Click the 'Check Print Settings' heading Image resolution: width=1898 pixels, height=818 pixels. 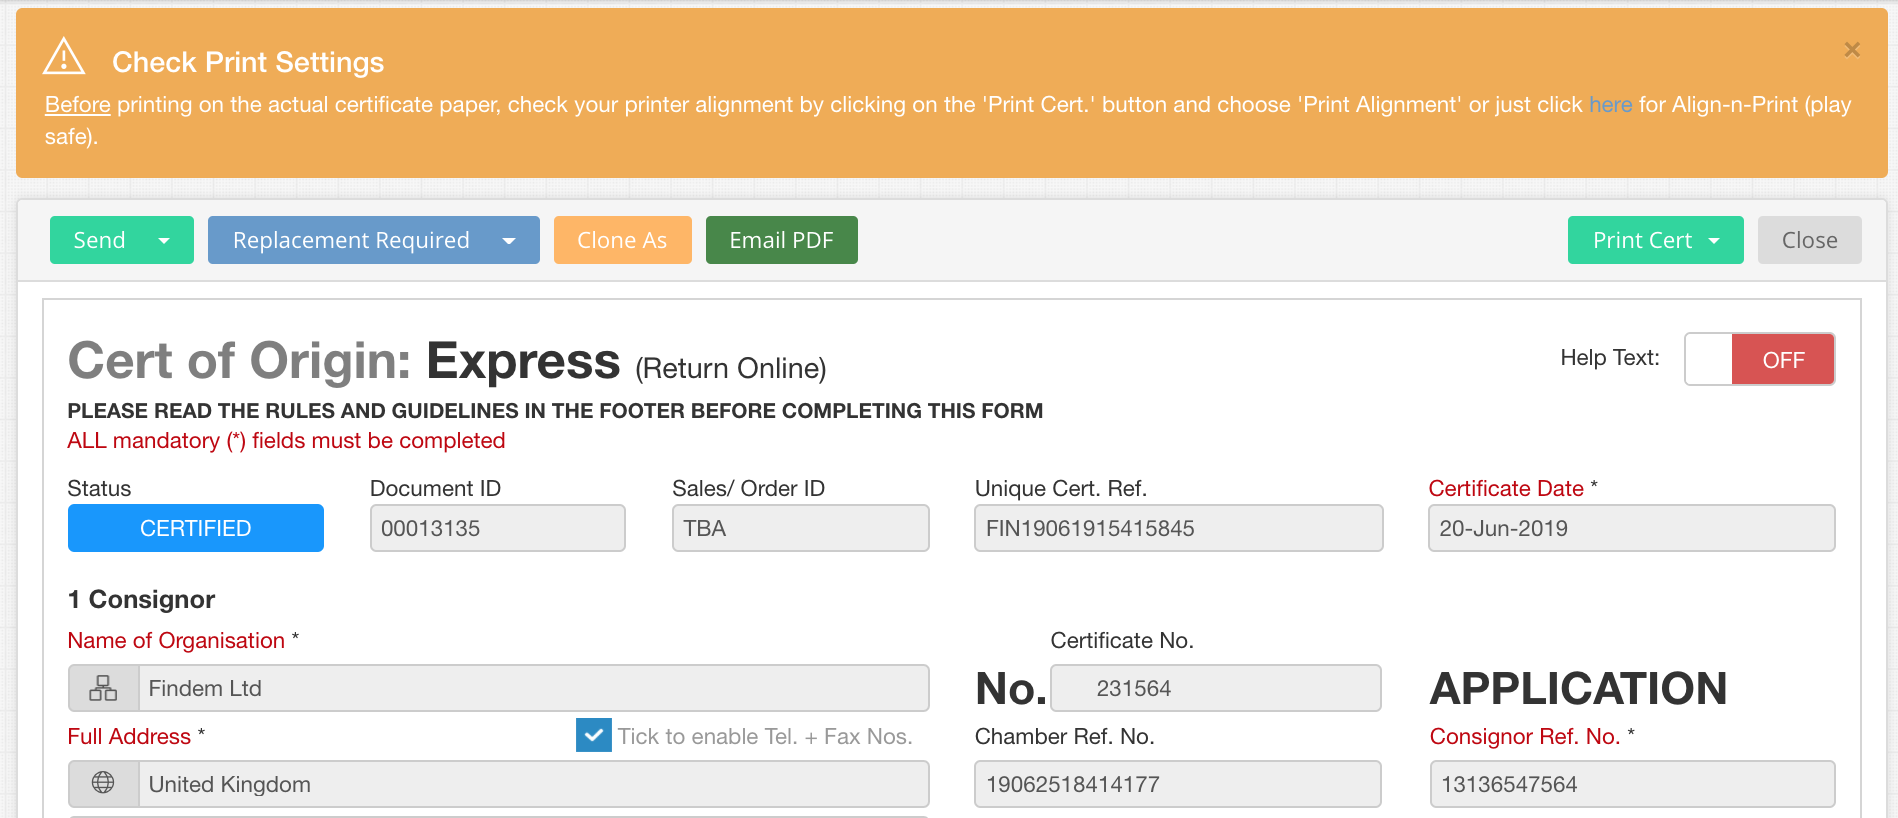tap(248, 62)
